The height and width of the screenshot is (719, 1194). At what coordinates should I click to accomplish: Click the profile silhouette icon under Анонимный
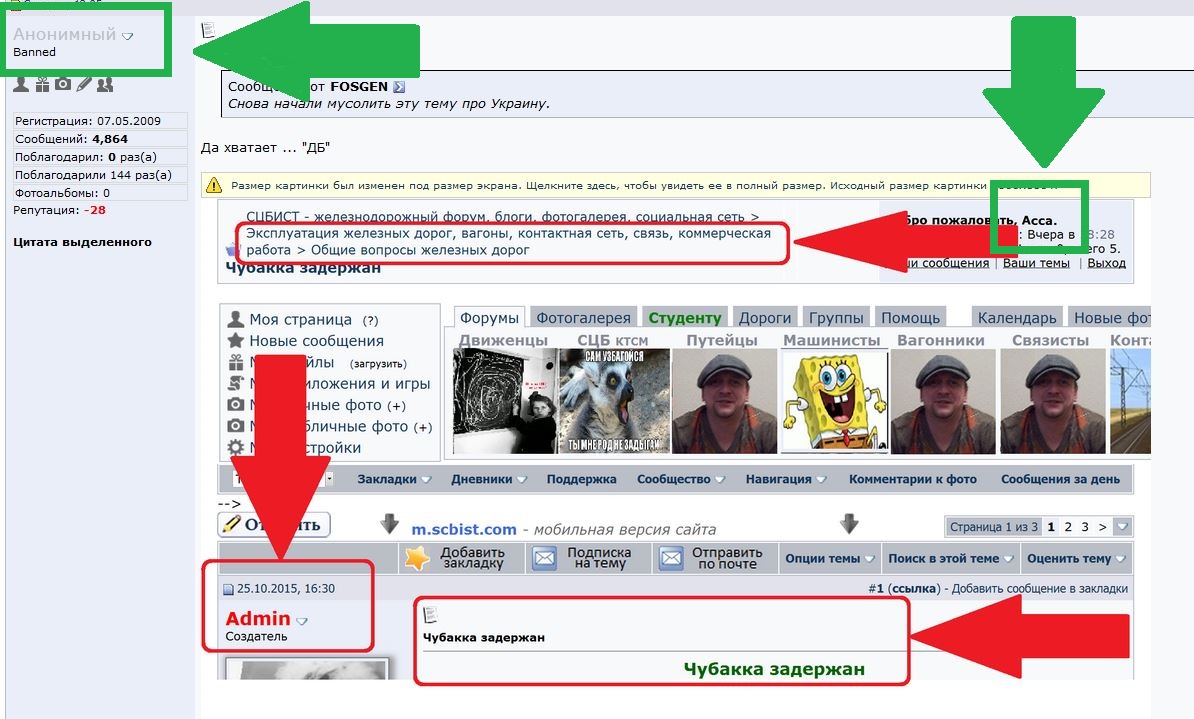pyautogui.click(x=21, y=85)
